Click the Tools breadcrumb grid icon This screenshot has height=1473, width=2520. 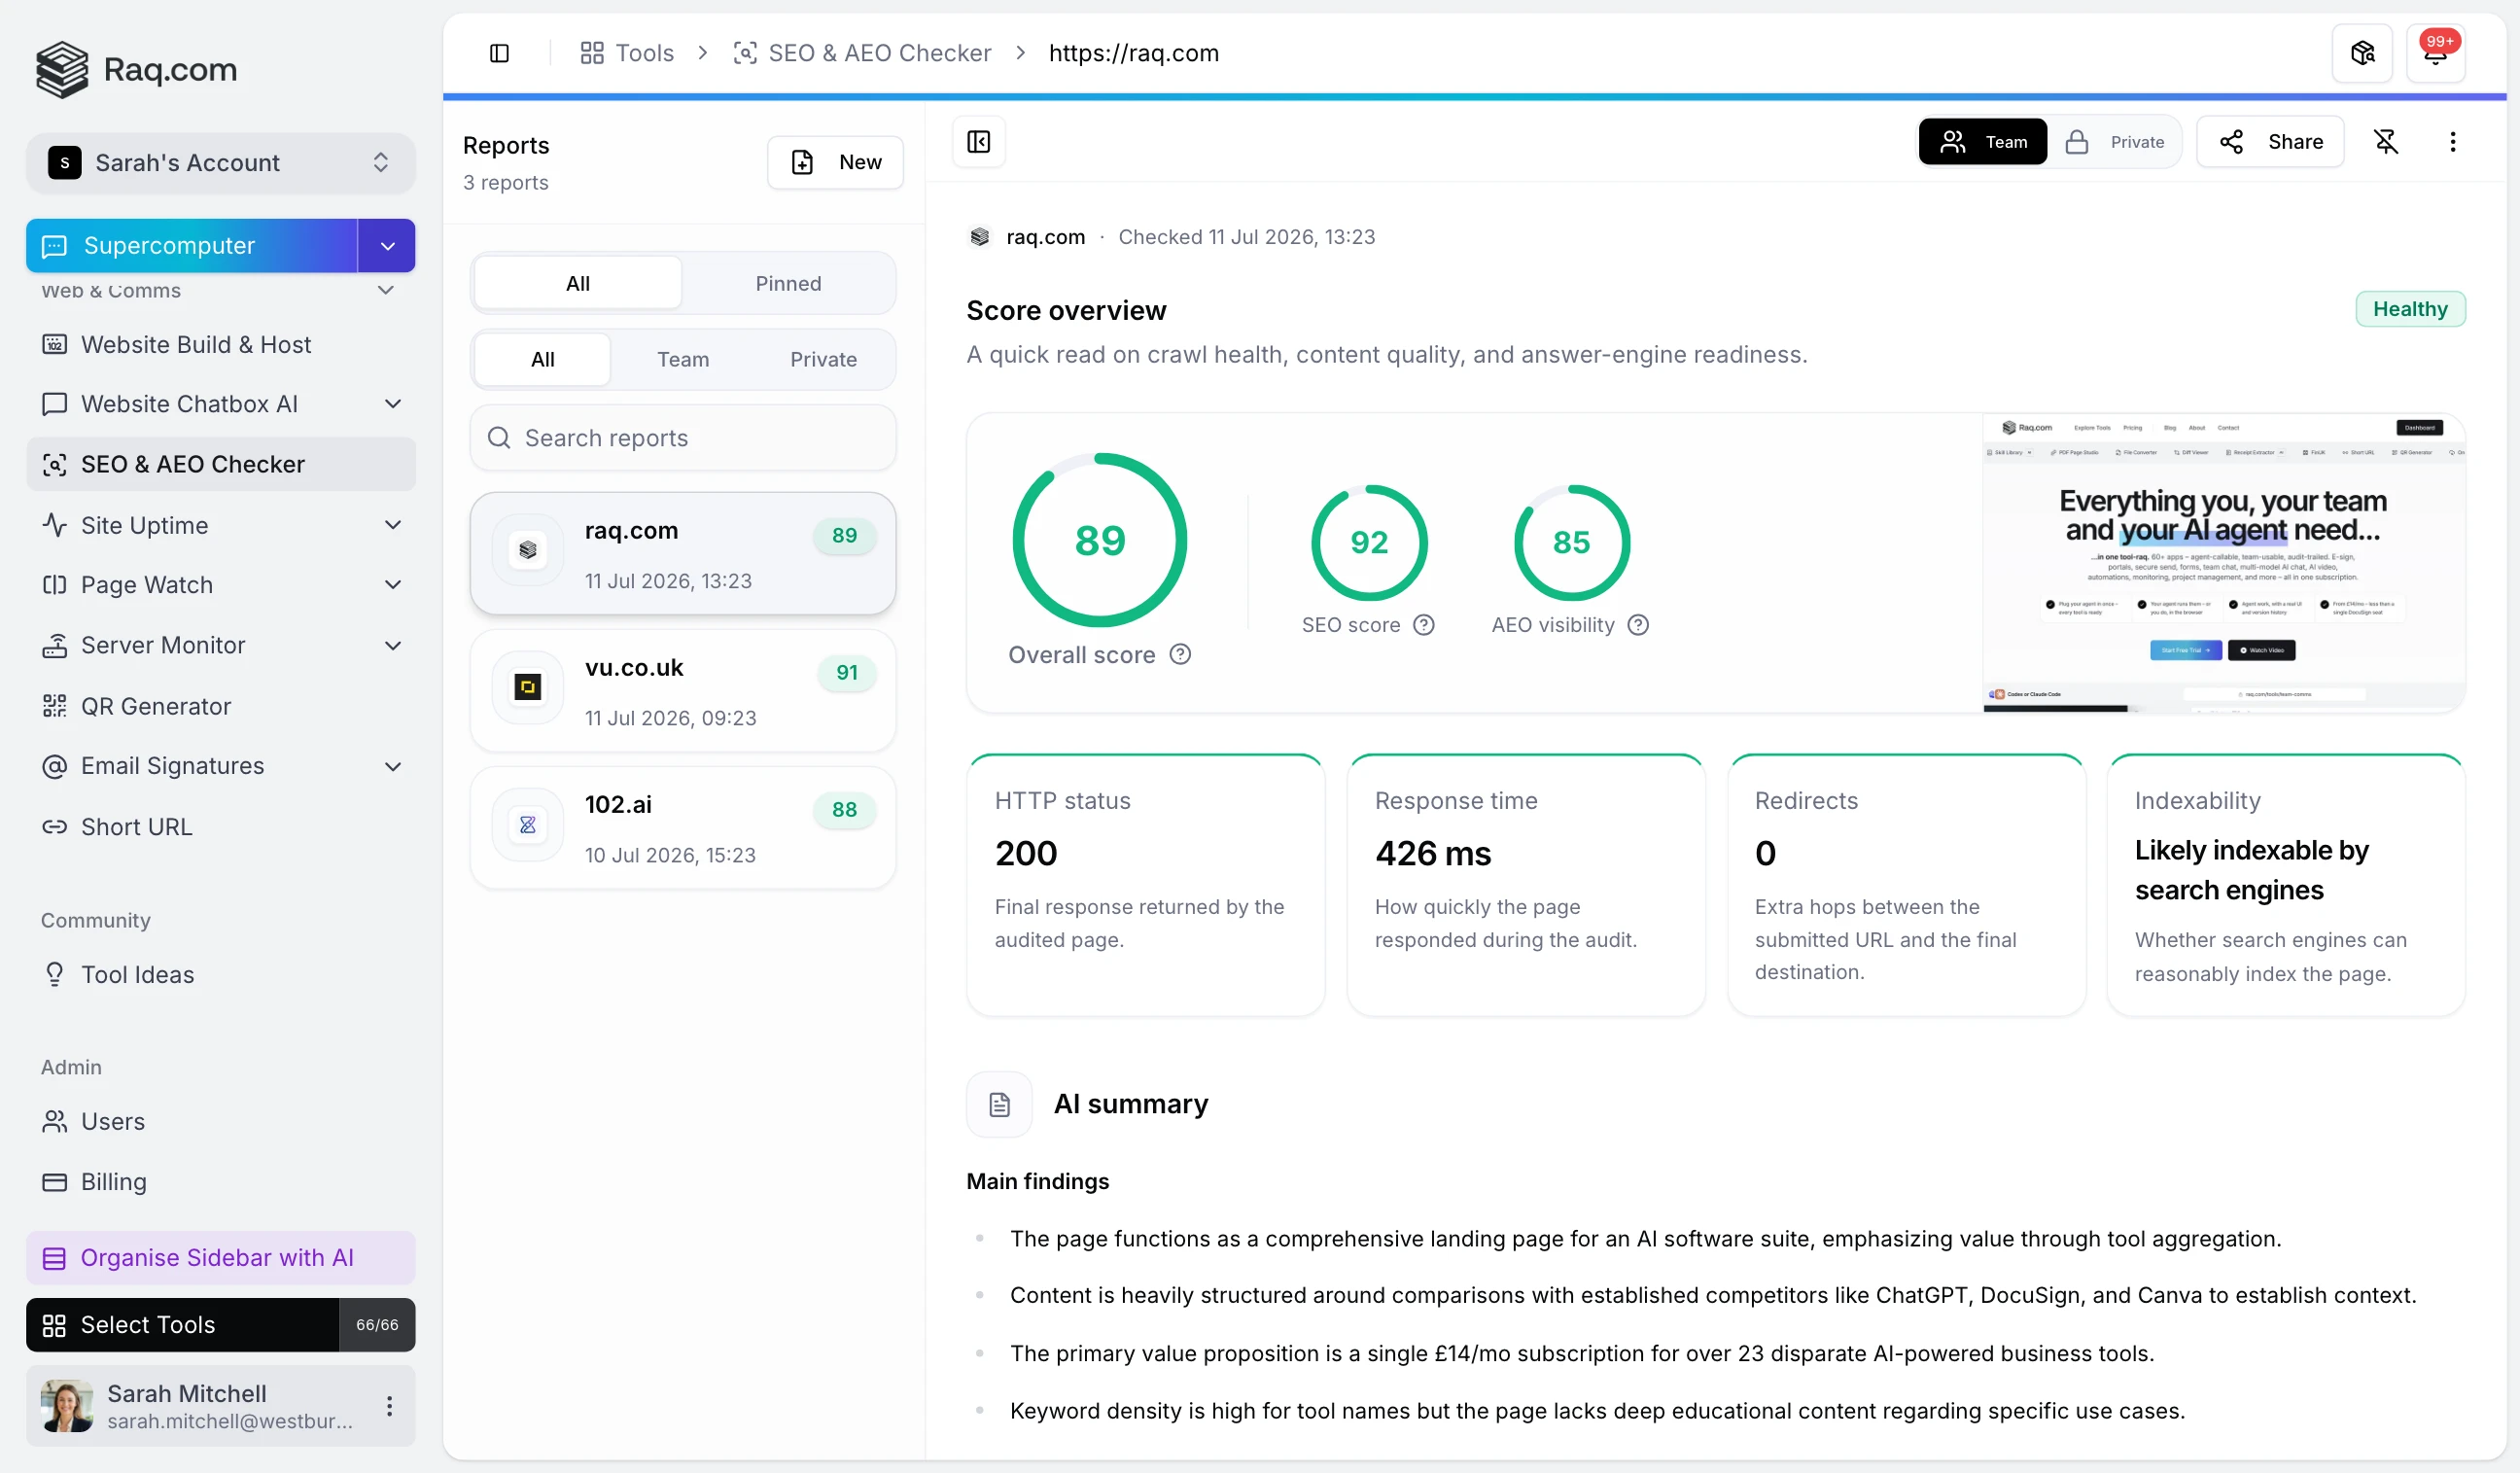(x=592, y=53)
